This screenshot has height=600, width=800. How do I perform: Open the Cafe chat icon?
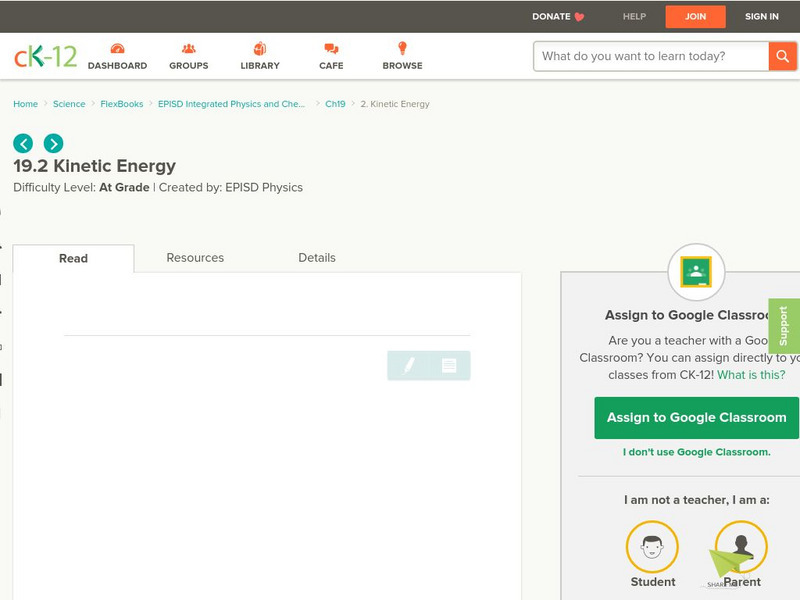click(x=331, y=50)
